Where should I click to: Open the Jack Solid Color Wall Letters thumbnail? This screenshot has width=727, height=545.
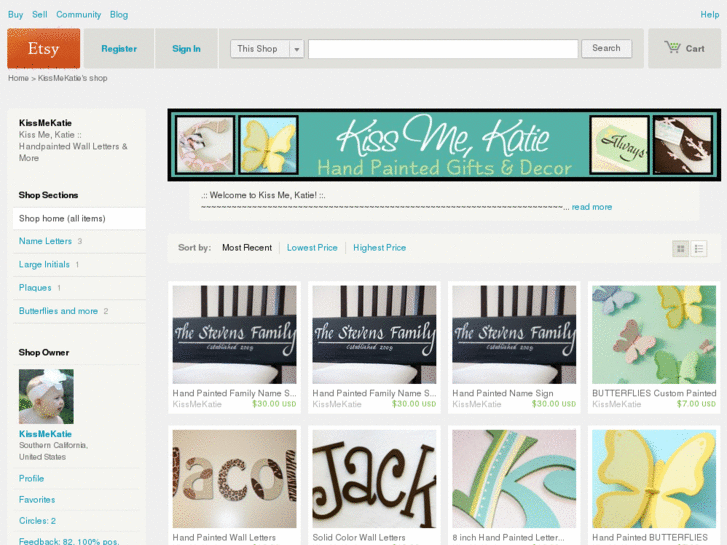pyautogui.click(x=374, y=479)
